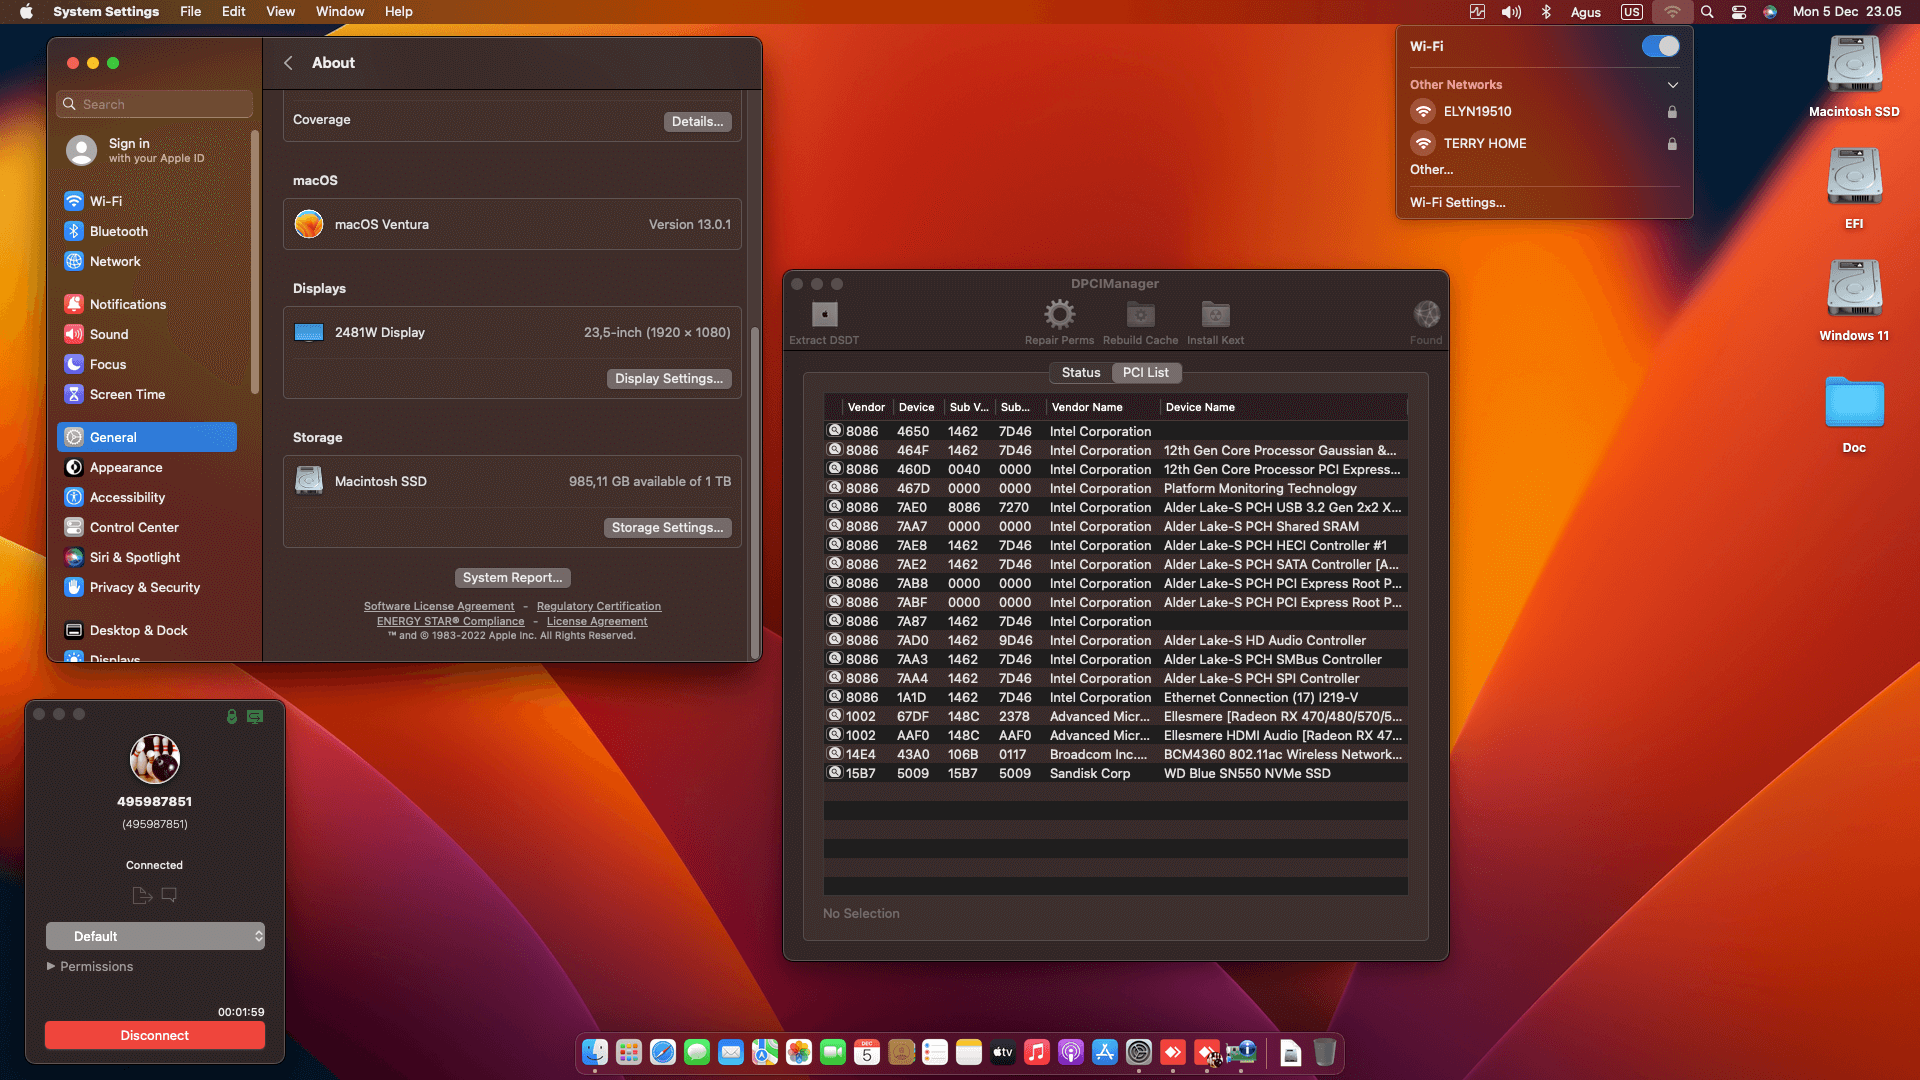The height and width of the screenshot is (1080, 1920).
Task: Click the Extract DSDT icon in DPCIManager
Action: click(824, 314)
